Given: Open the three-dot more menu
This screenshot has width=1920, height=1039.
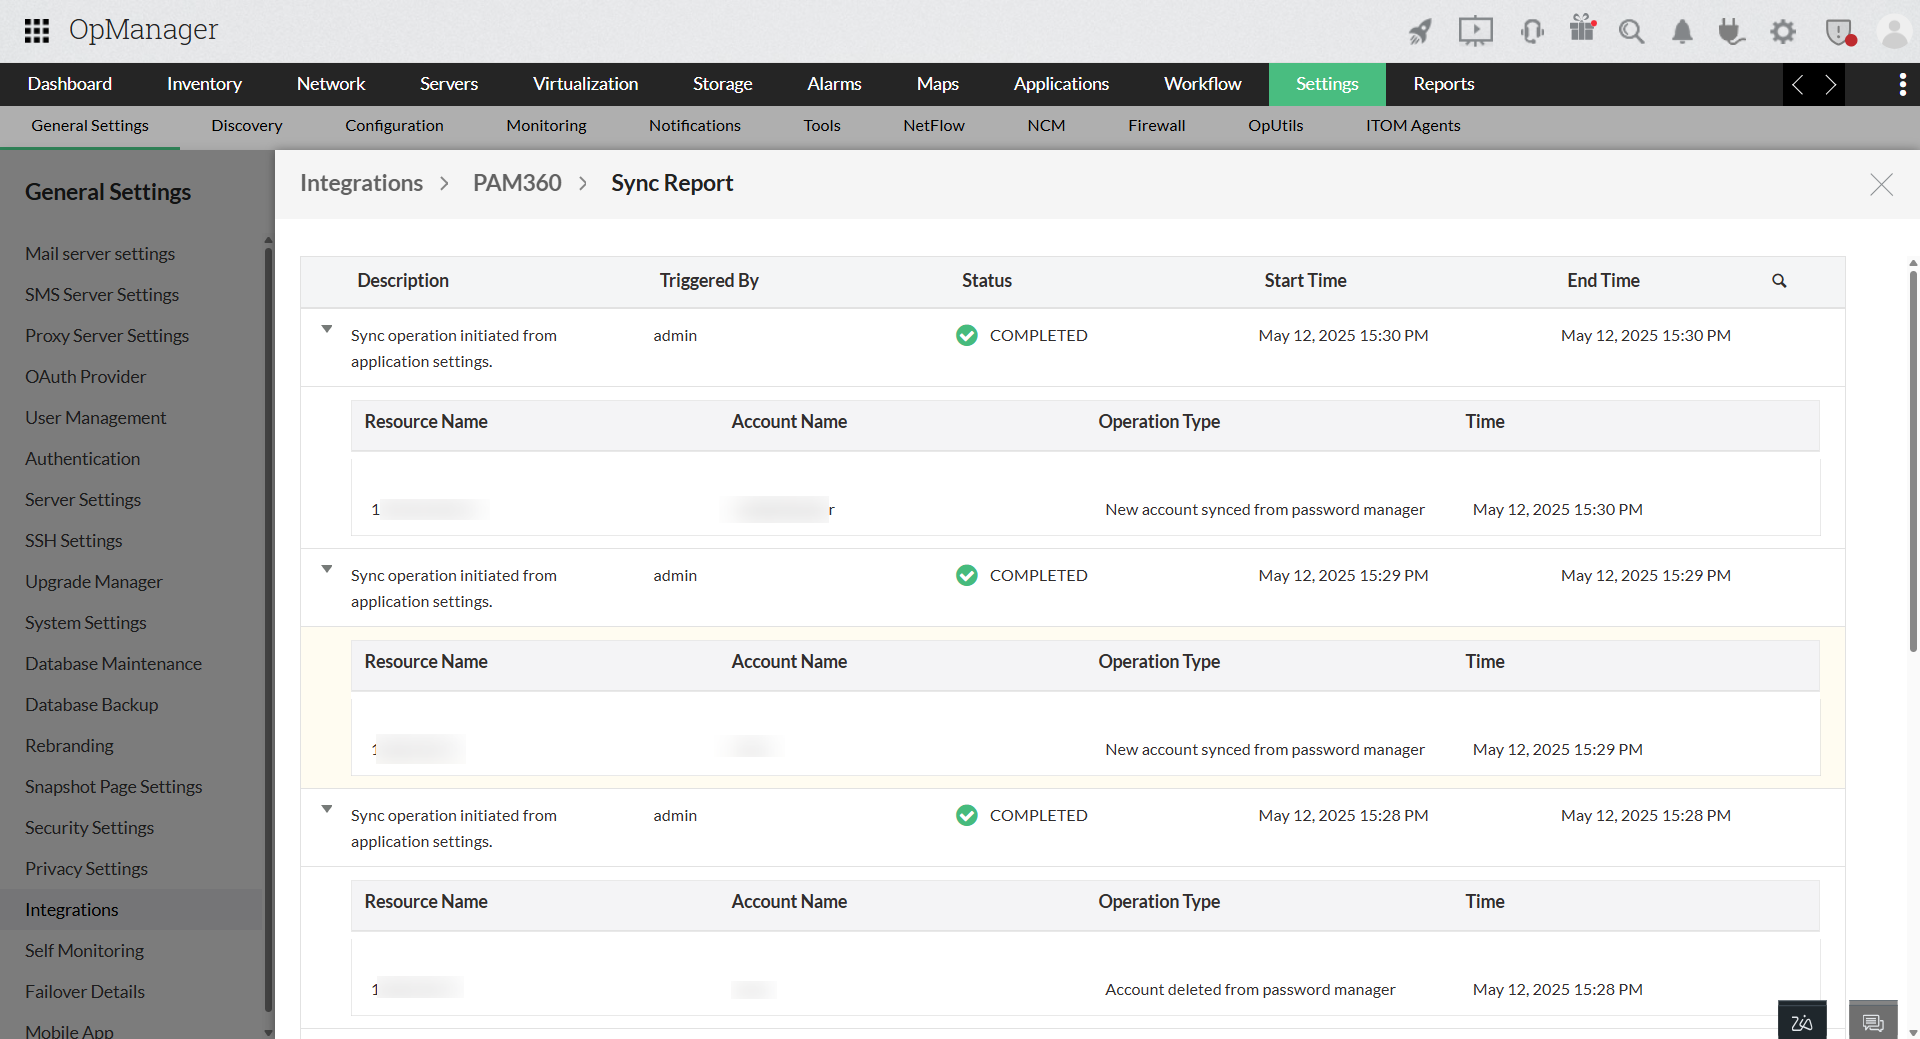Looking at the screenshot, I should [x=1902, y=85].
